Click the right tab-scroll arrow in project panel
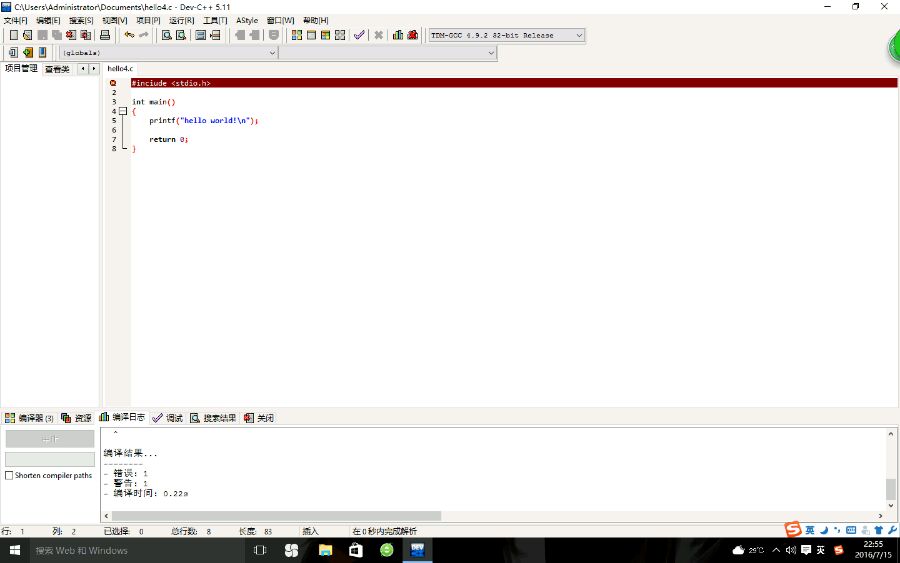This screenshot has width=900, height=563. [x=94, y=69]
